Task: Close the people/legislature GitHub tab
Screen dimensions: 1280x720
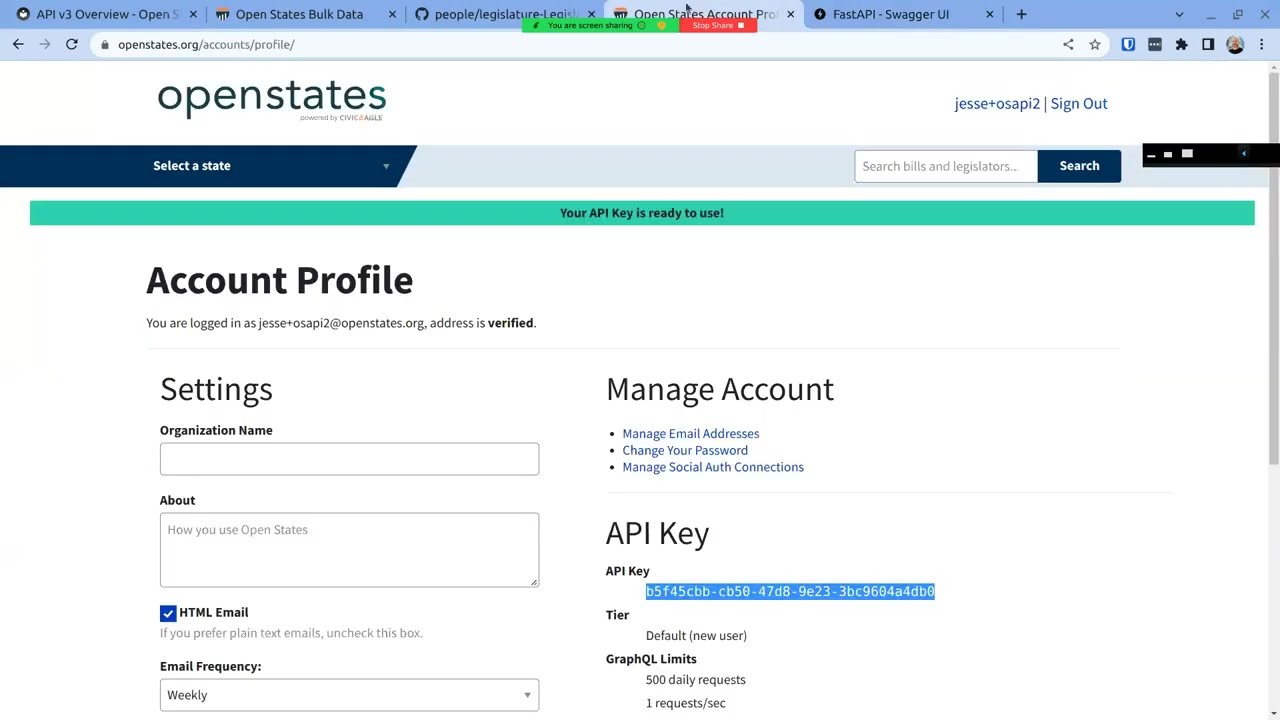Action: tap(591, 14)
